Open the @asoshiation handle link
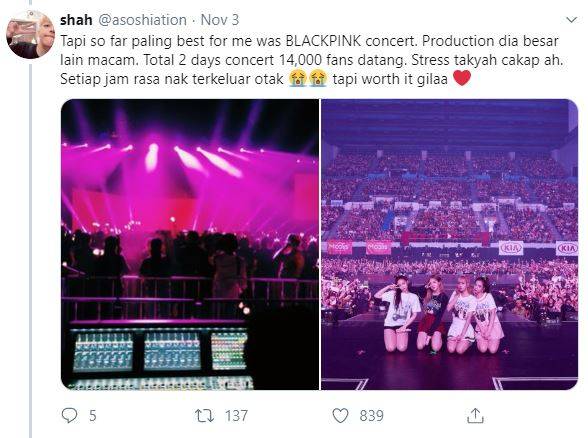 (x=142, y=20)
